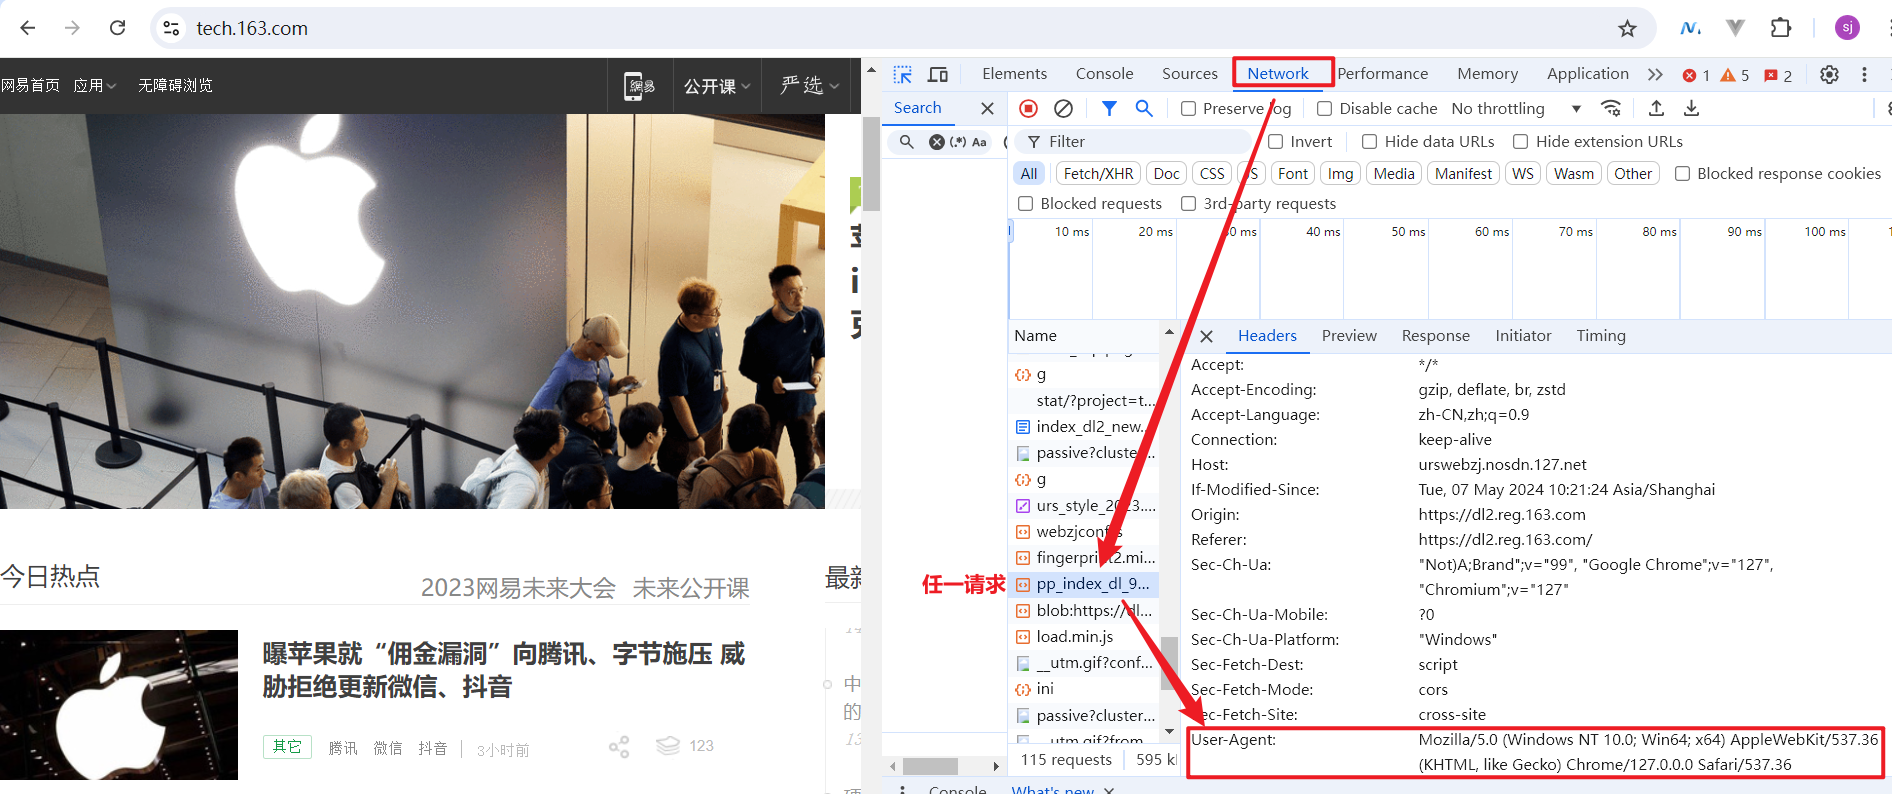Select the load.min.js request row
Screen dimensions: 1892x794
point(1084,637)
